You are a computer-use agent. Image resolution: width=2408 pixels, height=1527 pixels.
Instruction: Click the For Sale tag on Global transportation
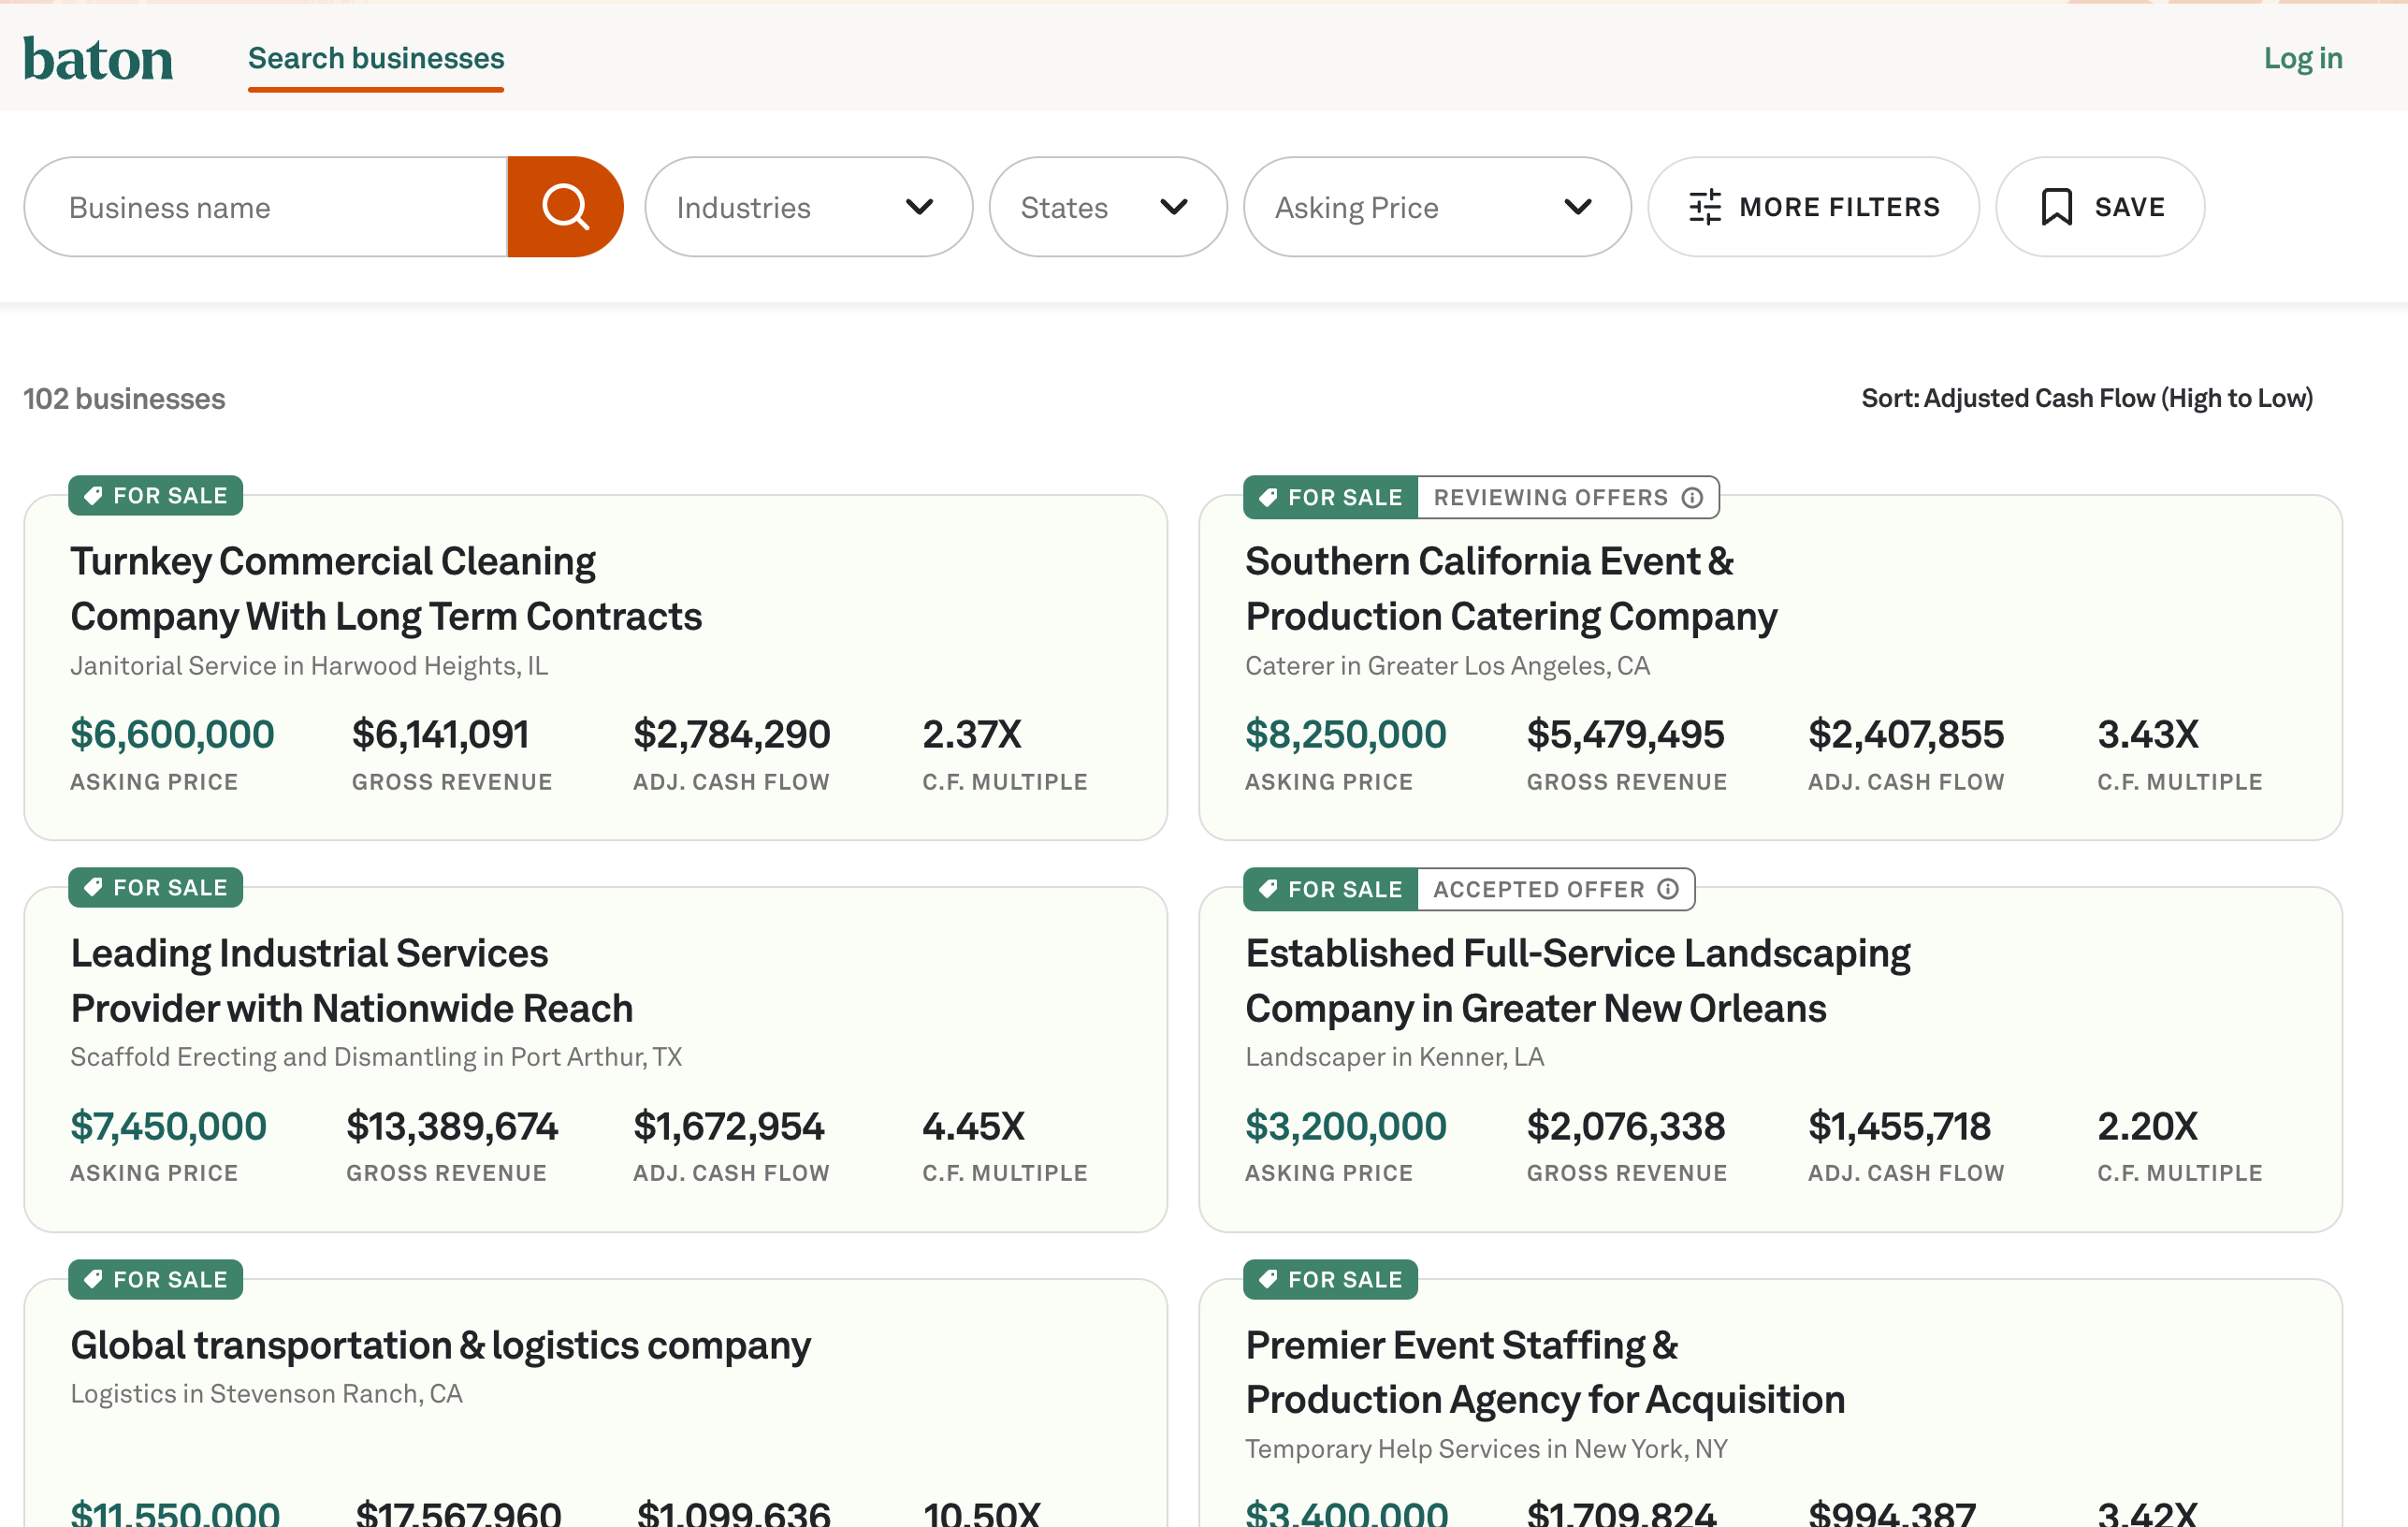pyautogui.click(x=156, y=1280)
